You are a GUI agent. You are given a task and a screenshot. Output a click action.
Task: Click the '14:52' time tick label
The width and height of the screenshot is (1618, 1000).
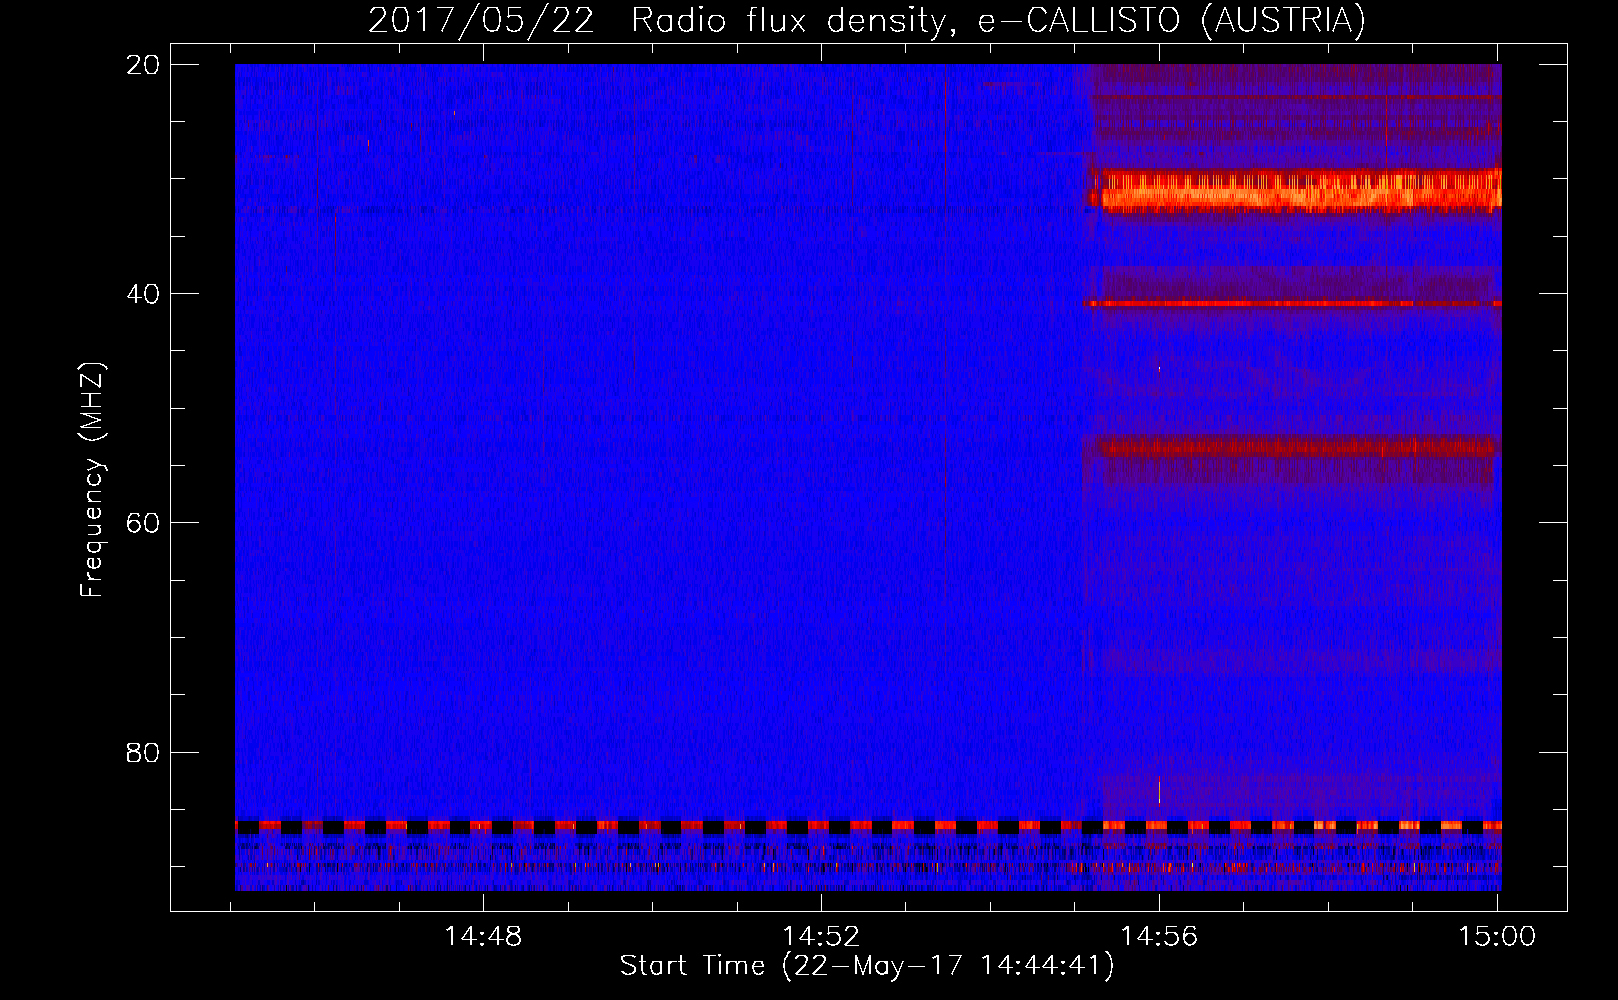coord(821,937)
